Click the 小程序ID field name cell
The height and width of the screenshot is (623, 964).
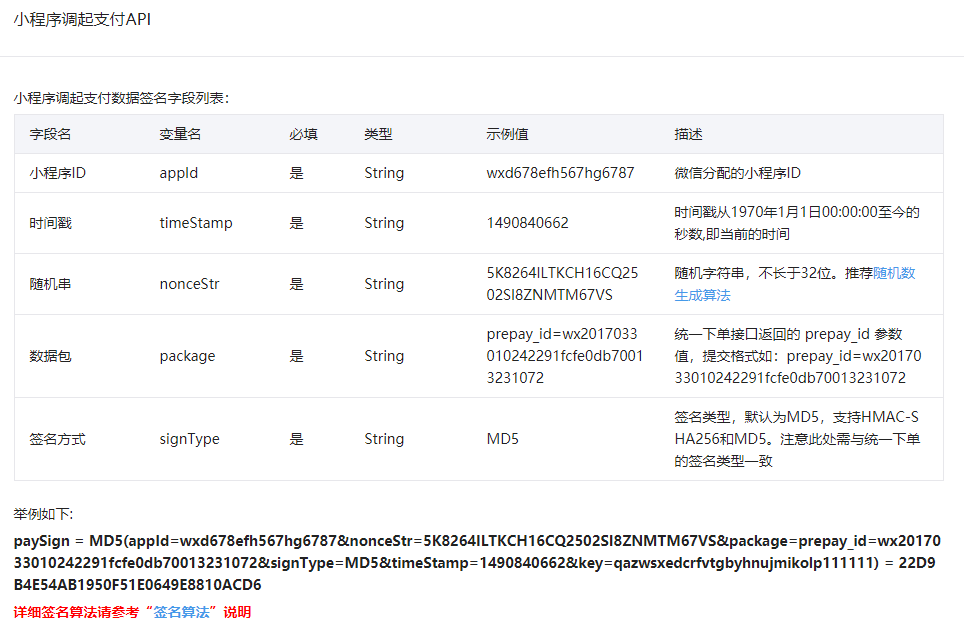point(58,173)
